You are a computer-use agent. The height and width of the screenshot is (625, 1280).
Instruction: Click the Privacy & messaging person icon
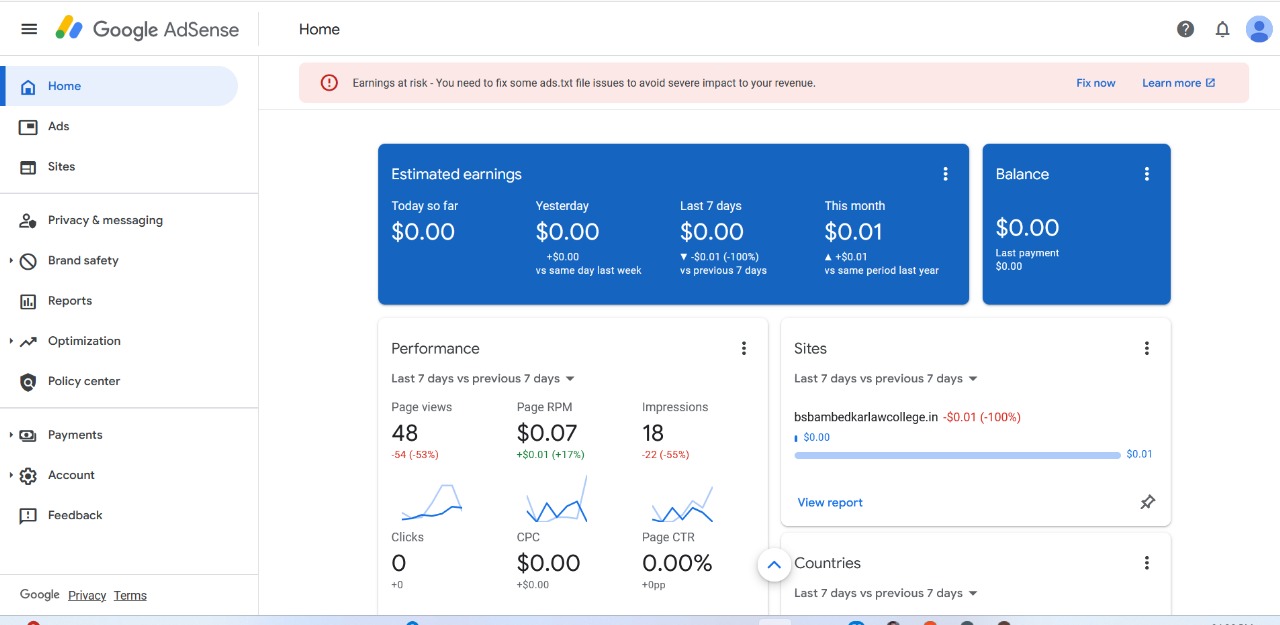pos(28,220)
